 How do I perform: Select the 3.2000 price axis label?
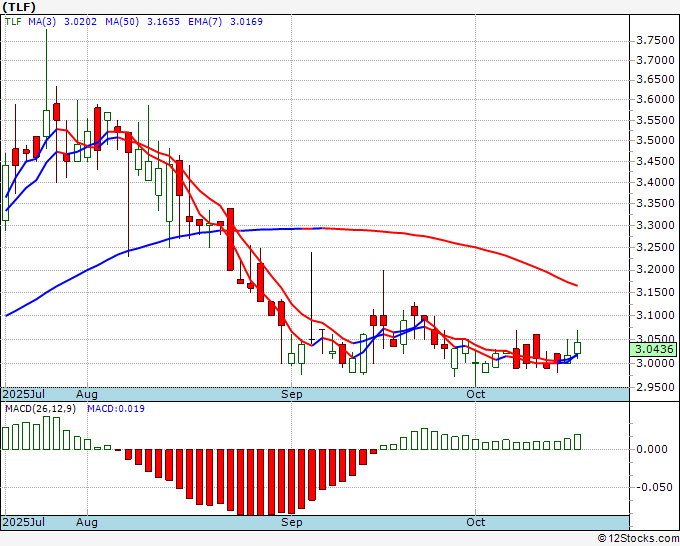[x=655, y=270]
